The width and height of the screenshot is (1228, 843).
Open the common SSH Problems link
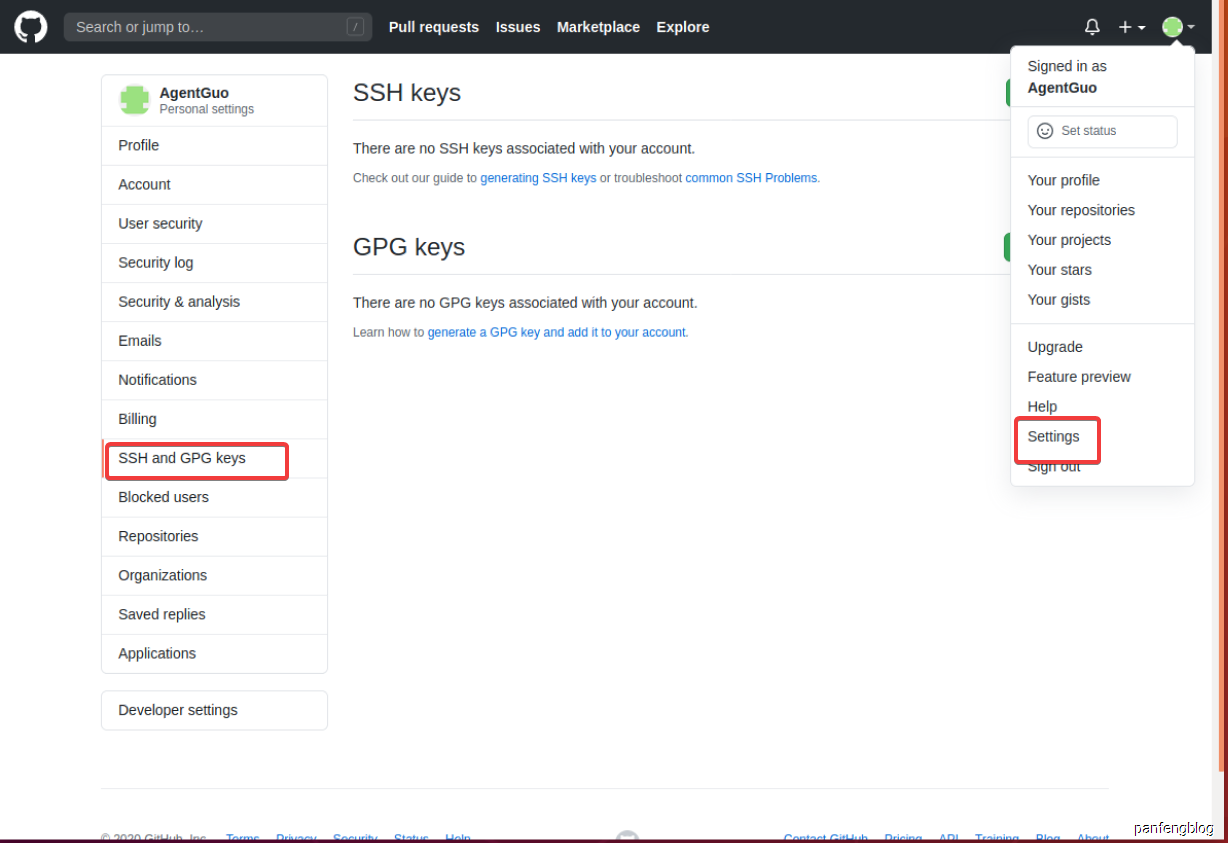(x=751, y=178)
